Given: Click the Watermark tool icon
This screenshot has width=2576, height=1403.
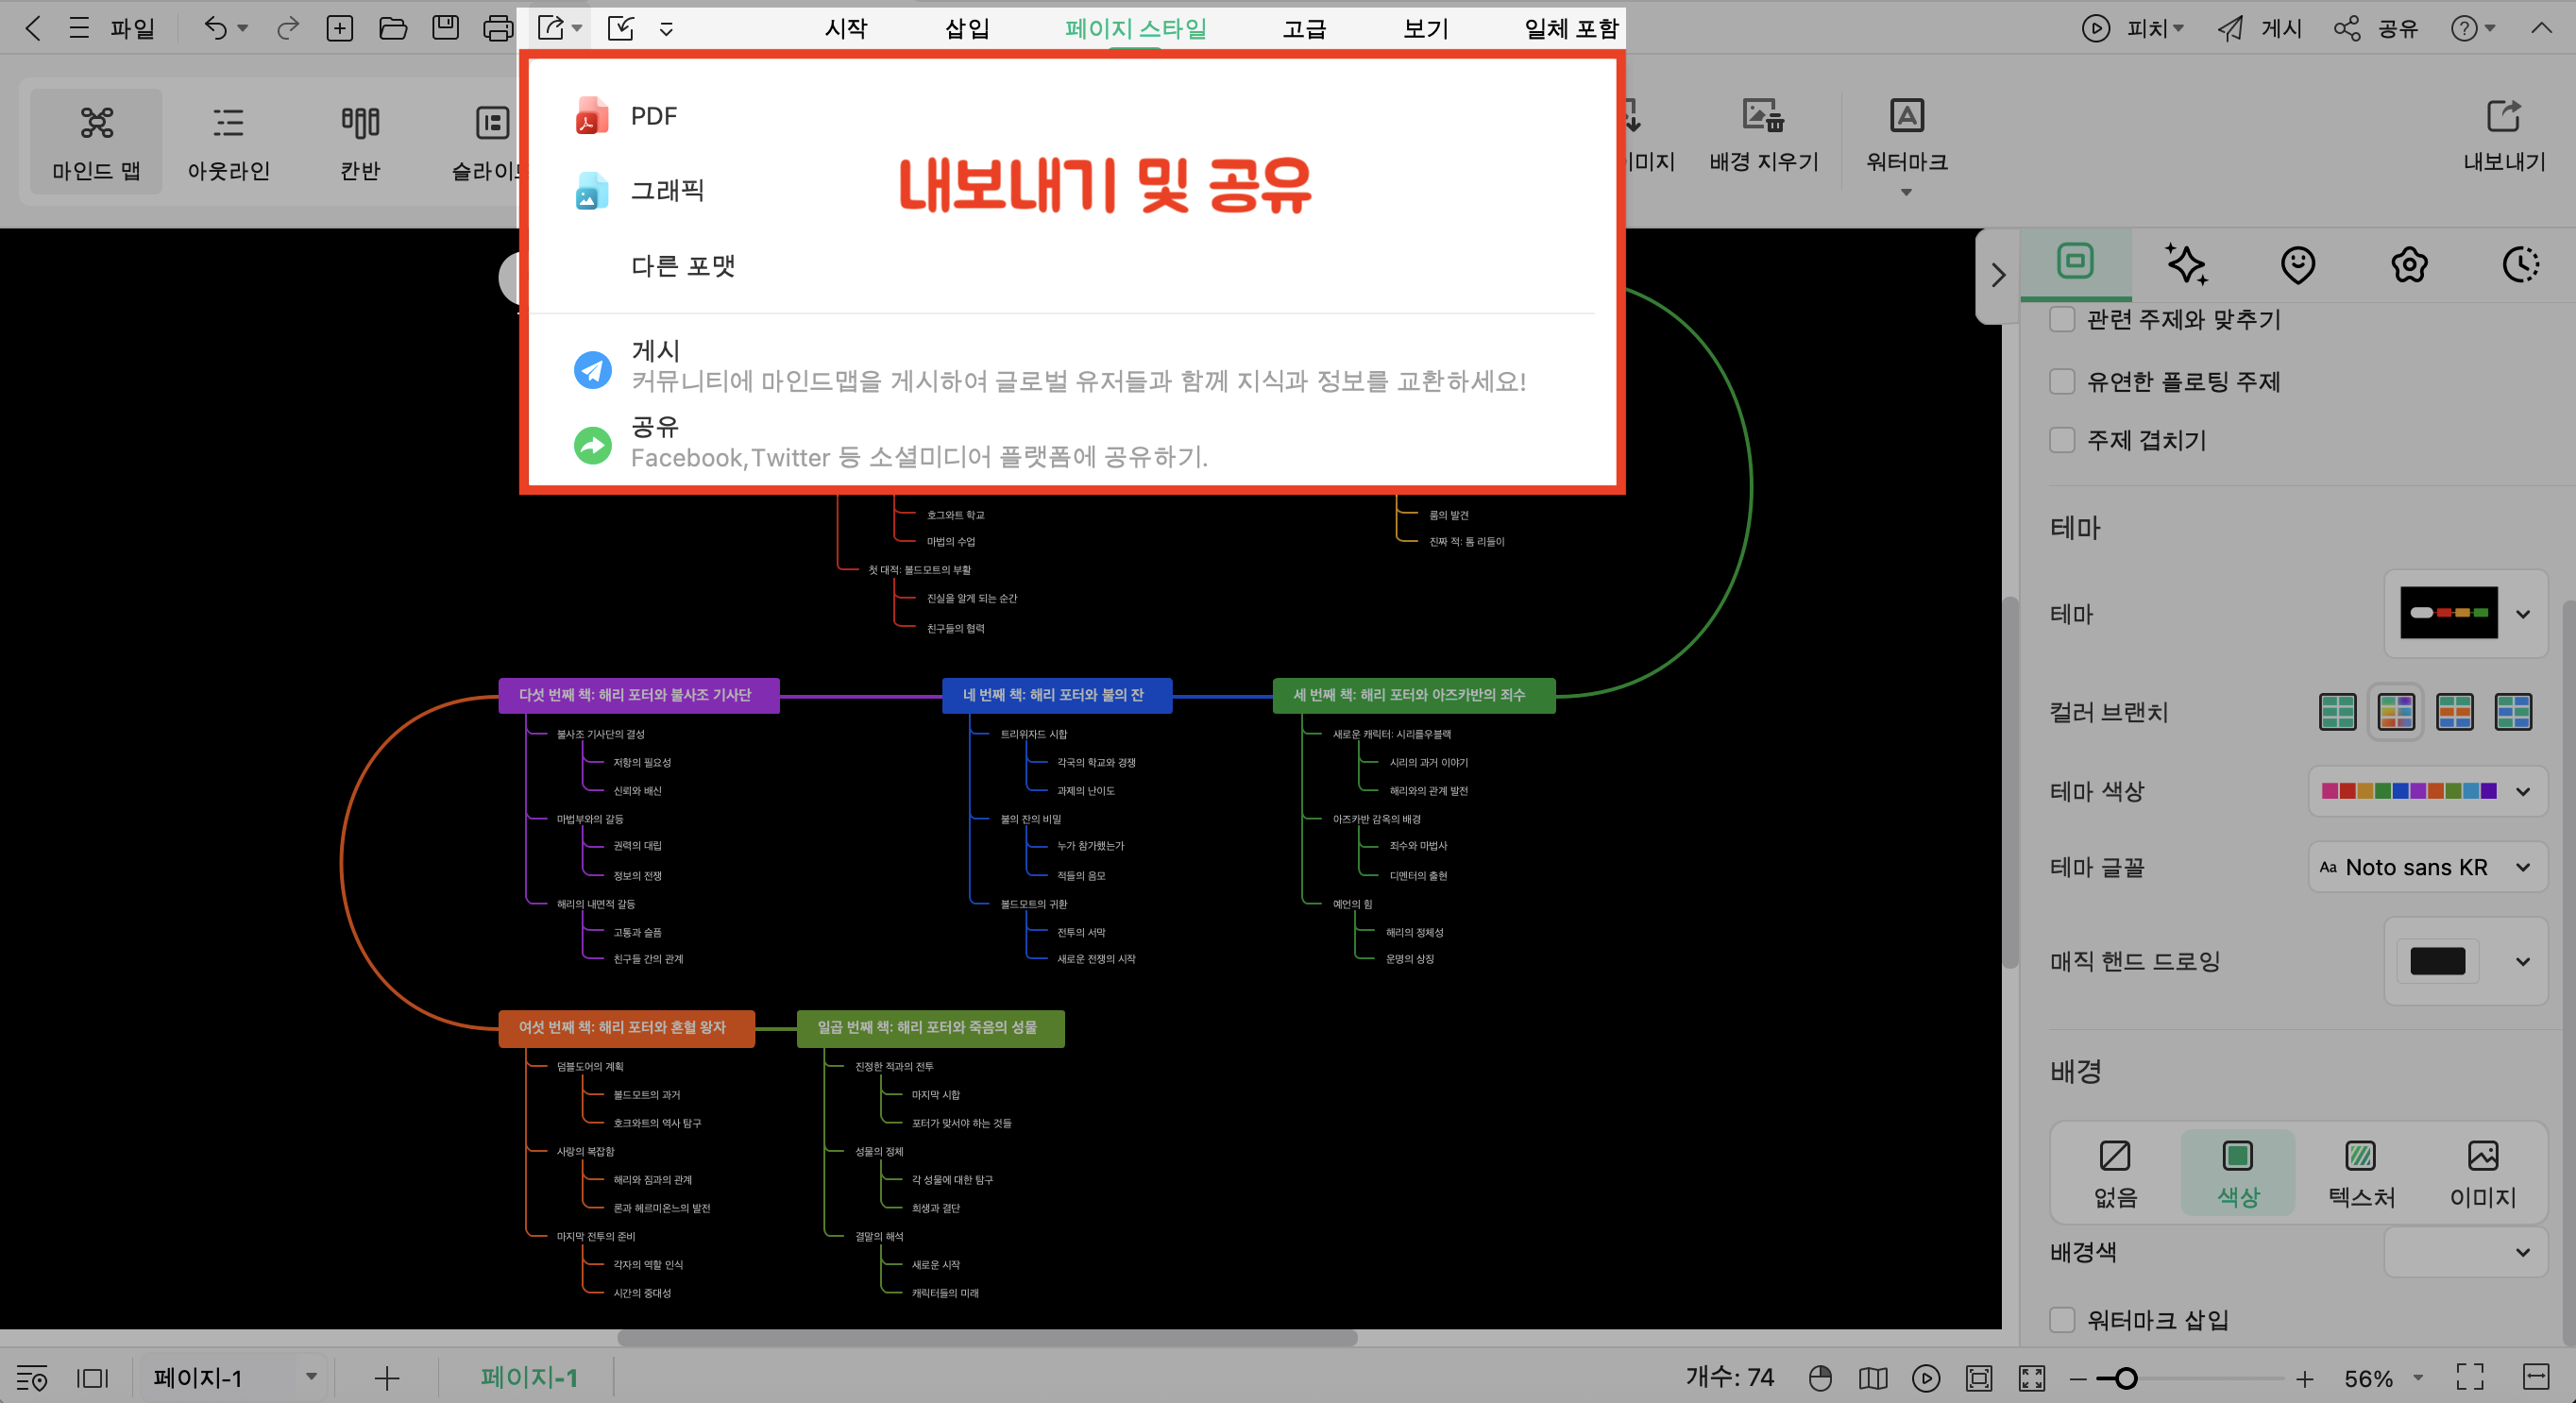Looking at the screenshot, I should [x=1906, y=117].
